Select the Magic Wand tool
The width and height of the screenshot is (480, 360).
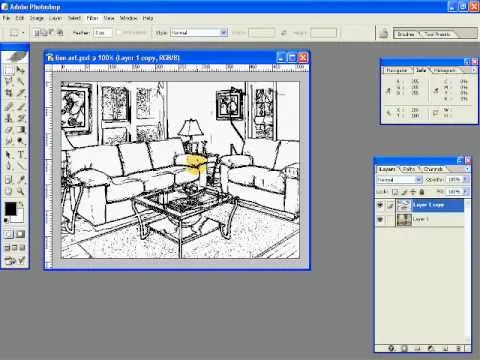[x=21, y=81]
